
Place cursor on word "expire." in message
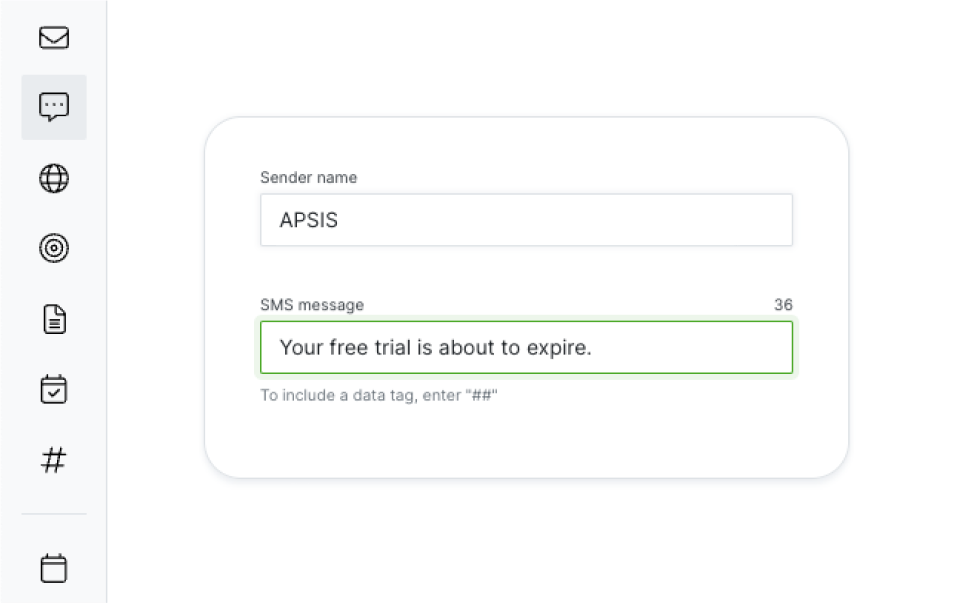[559, 348]
